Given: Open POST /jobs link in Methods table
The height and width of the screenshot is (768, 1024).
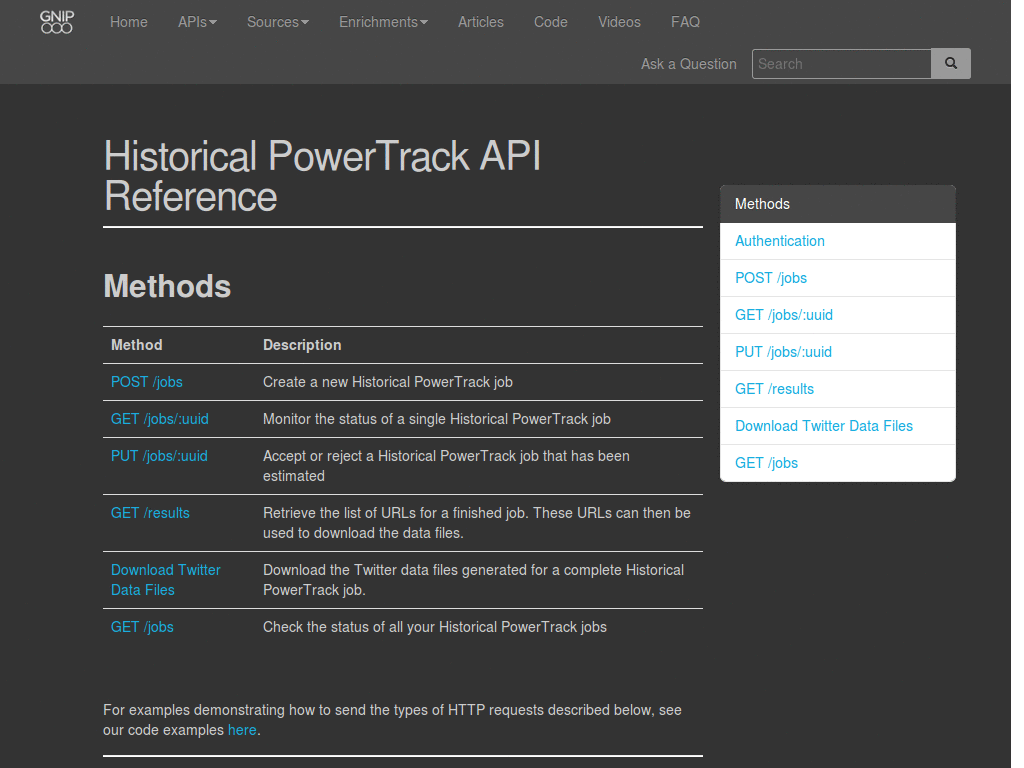Looking at the screenshot, I should coord(147,382).
